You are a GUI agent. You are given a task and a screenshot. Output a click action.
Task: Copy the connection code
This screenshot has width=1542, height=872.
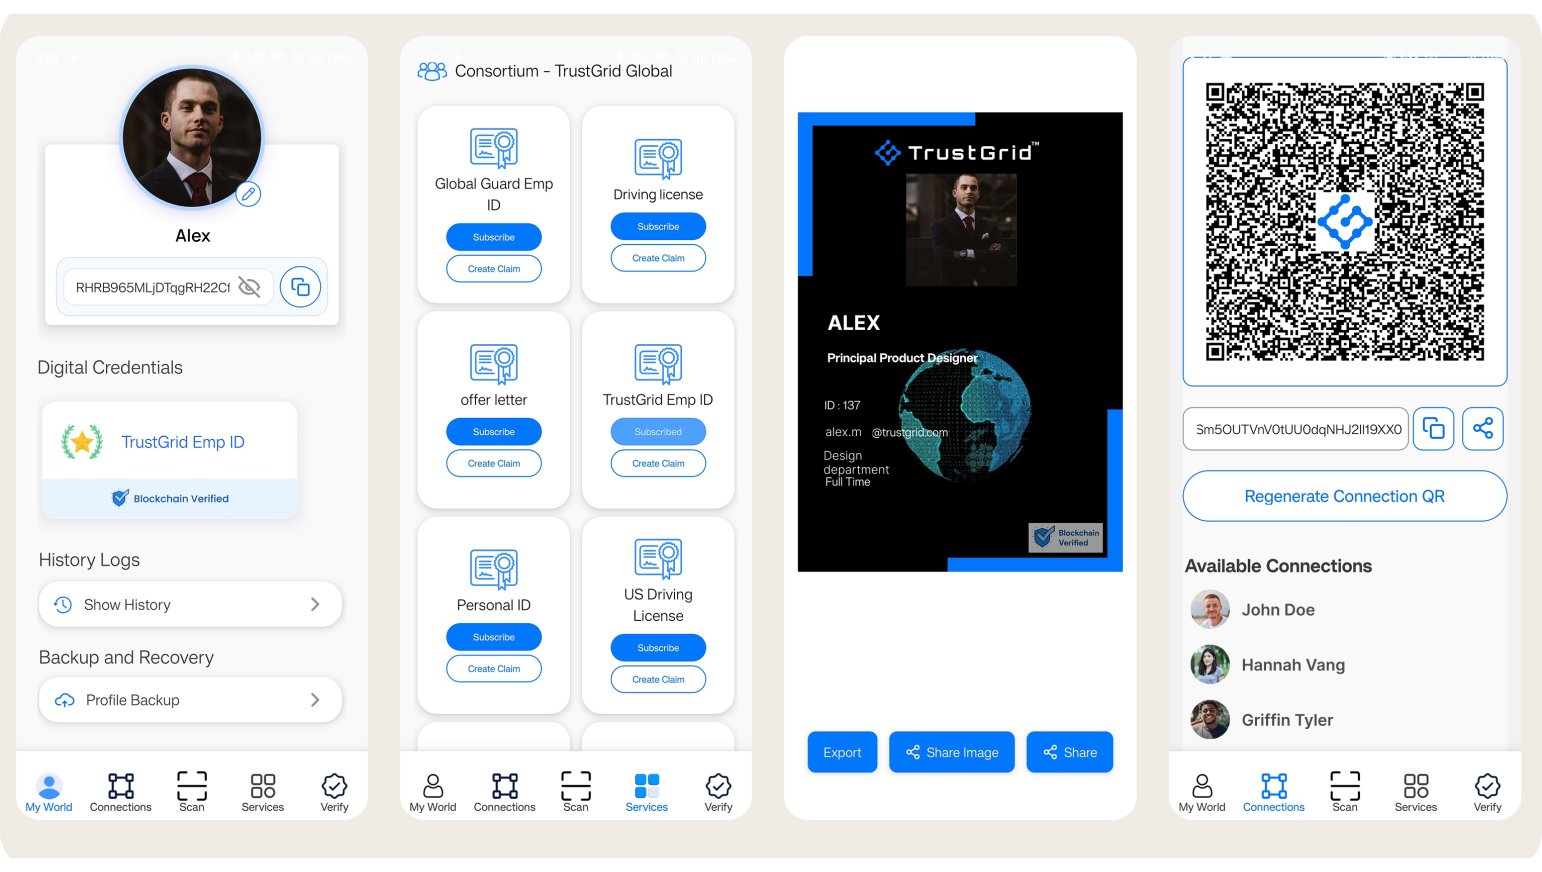(1434, 429)
